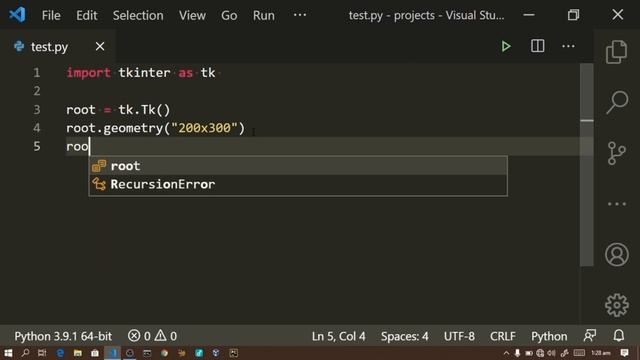
Task: Select Python 3.9.1 64-bit interpreter
Action: tap(63, 336)
